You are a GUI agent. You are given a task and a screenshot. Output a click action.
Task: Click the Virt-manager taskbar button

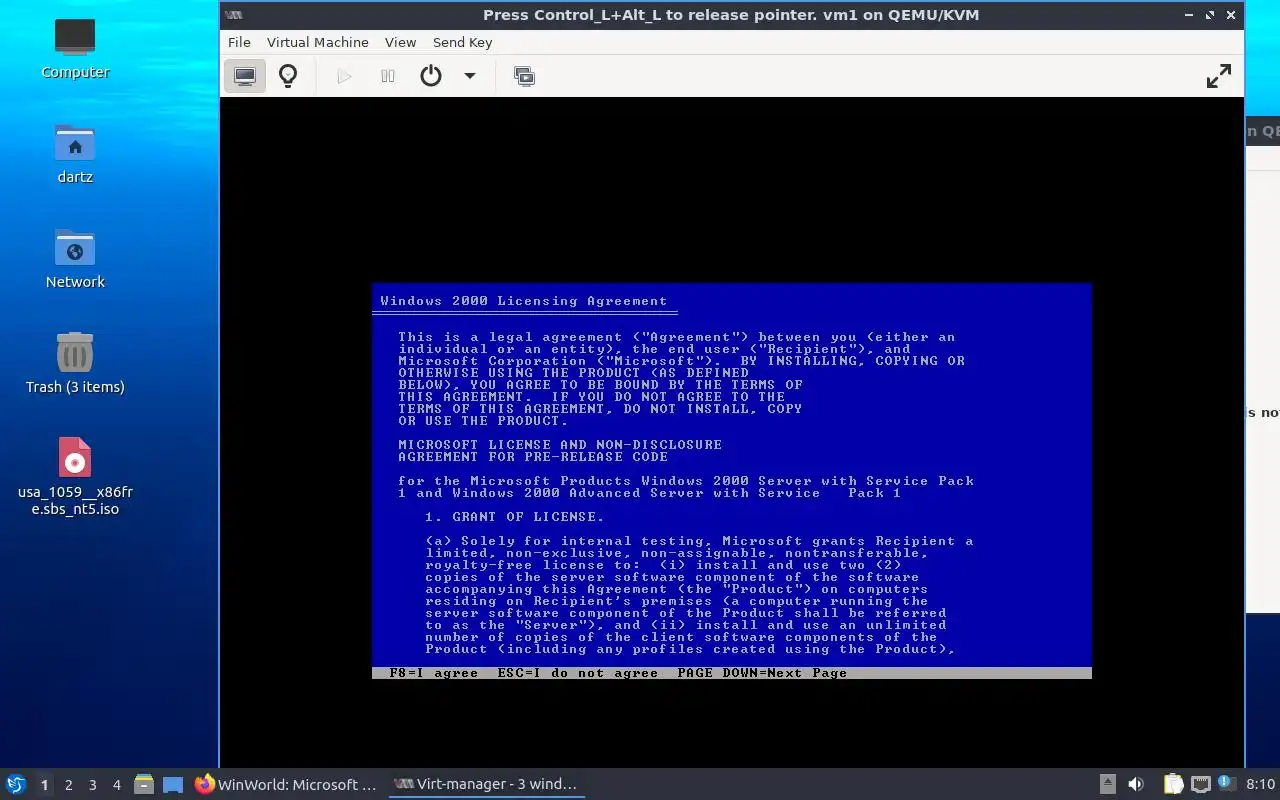point(485,784)
